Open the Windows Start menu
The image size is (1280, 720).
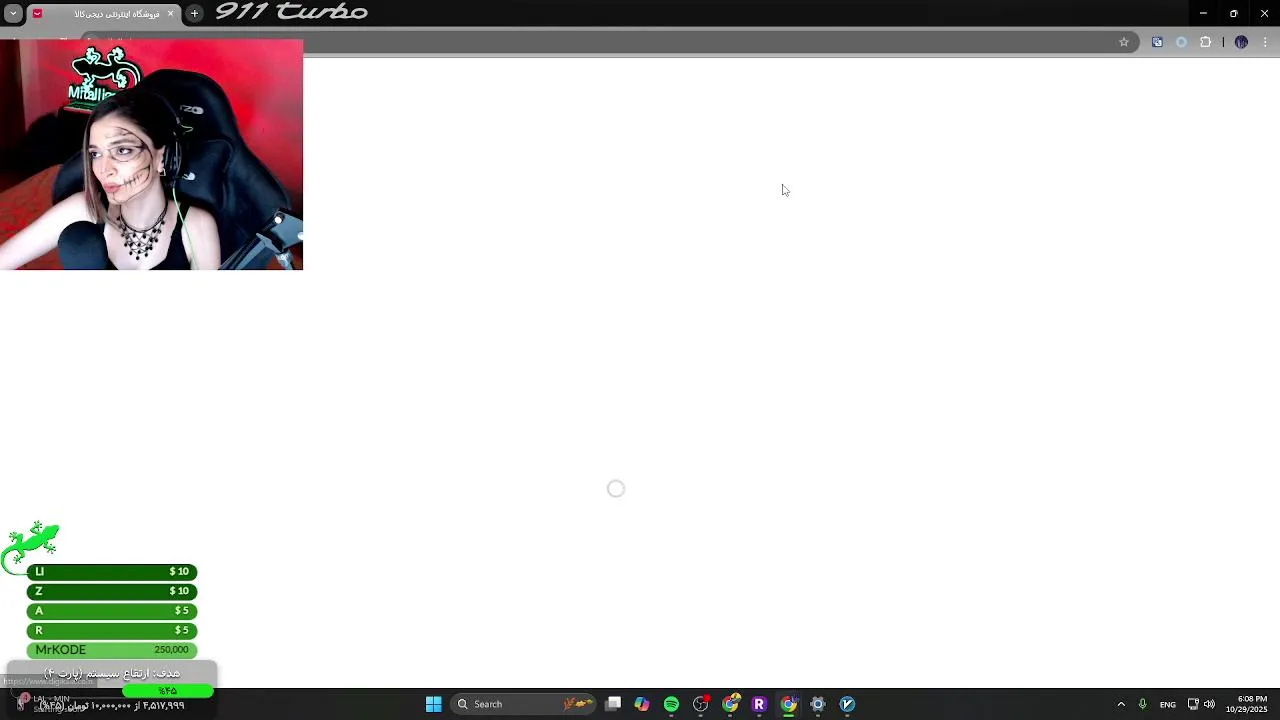click(433, 704)
